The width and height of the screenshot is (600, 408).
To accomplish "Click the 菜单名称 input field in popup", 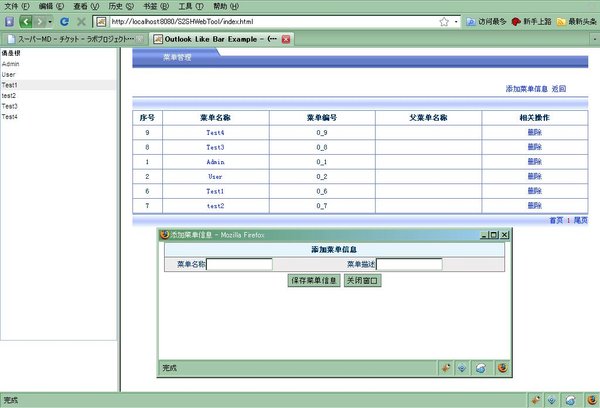I will (239, 265).
